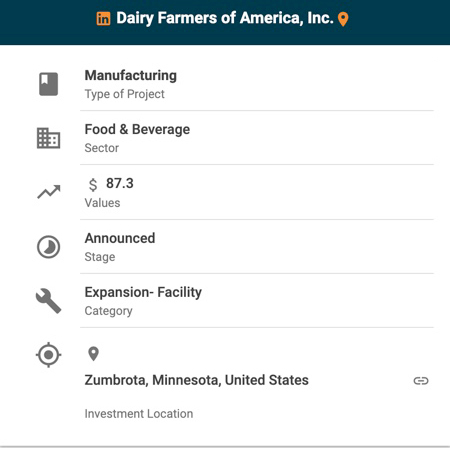Click the Type of Project book icon
The height and width of the screenshot is (449, 450).
[49, 84]
